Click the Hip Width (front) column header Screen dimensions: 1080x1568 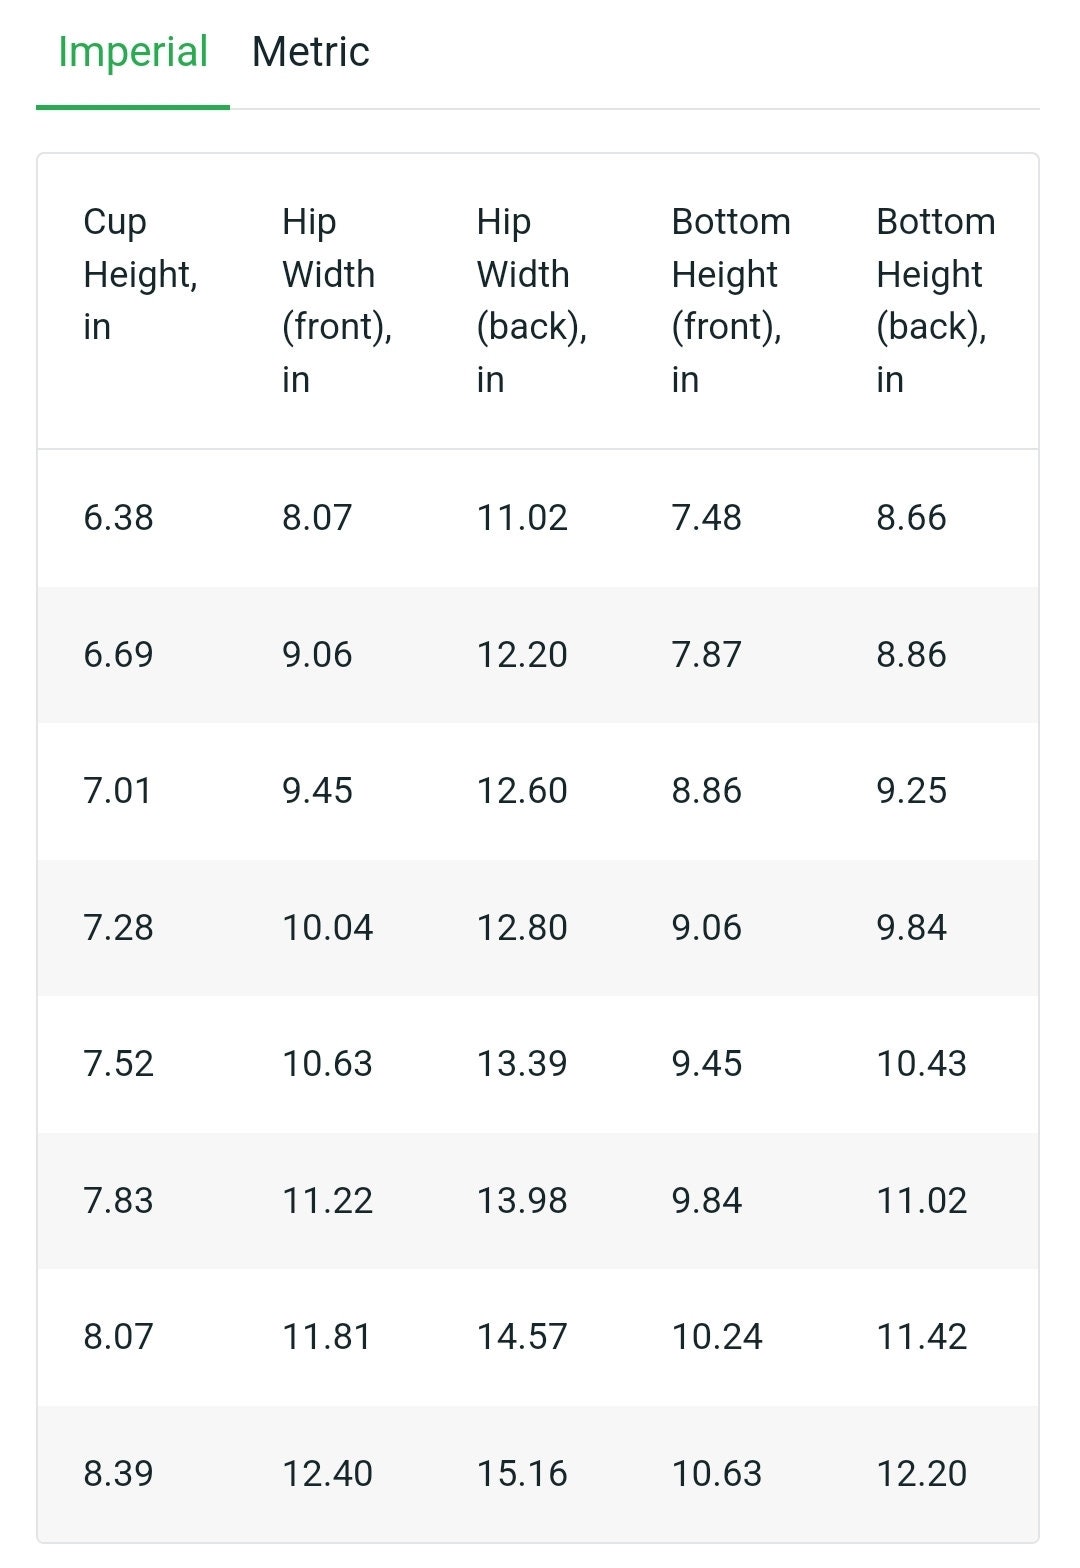point(337,300)
